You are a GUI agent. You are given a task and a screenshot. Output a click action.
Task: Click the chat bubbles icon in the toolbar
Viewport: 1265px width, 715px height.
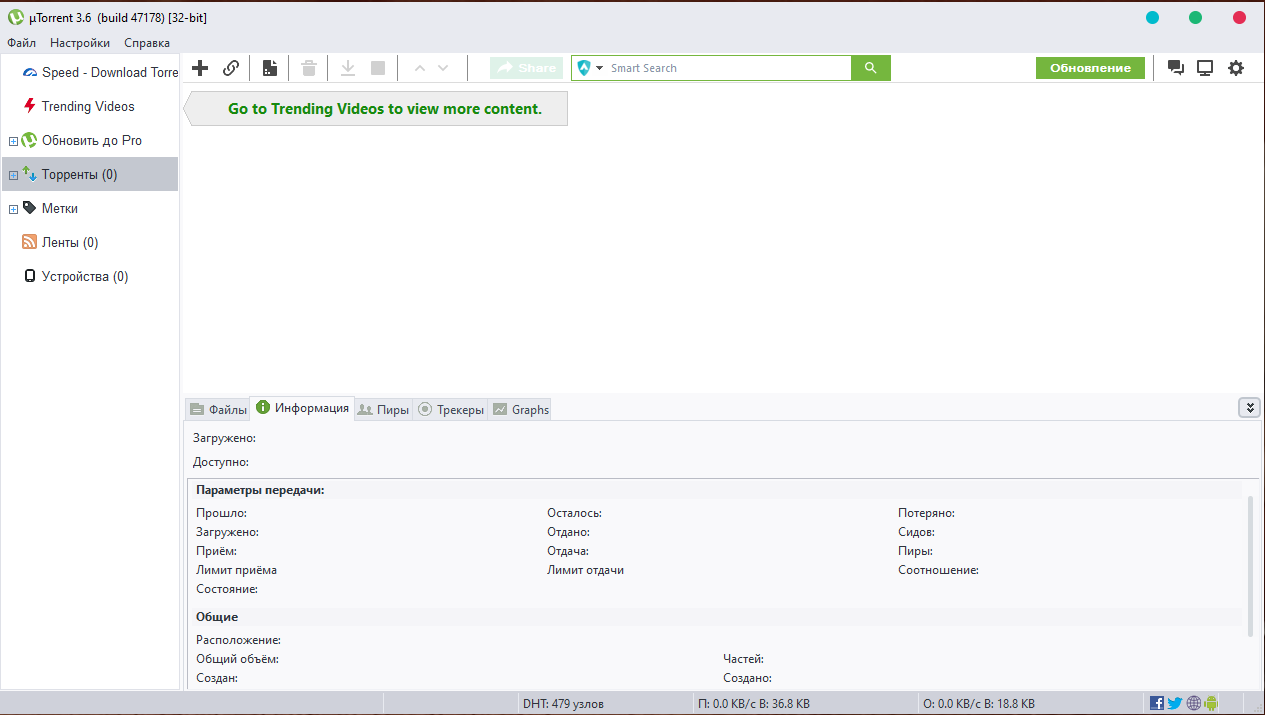[x=1176, y=68]
